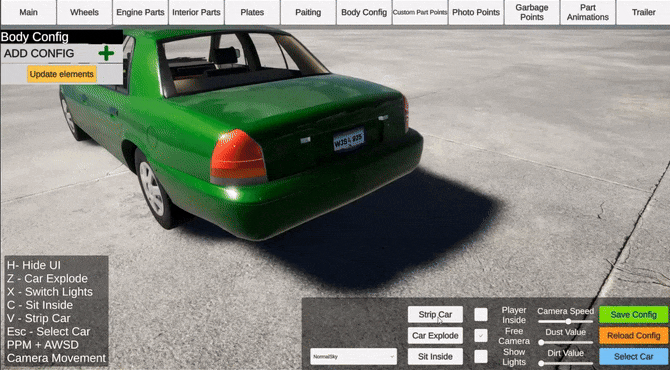Open the Part Animations tab
670x370 pixels.
coord(588,12)
